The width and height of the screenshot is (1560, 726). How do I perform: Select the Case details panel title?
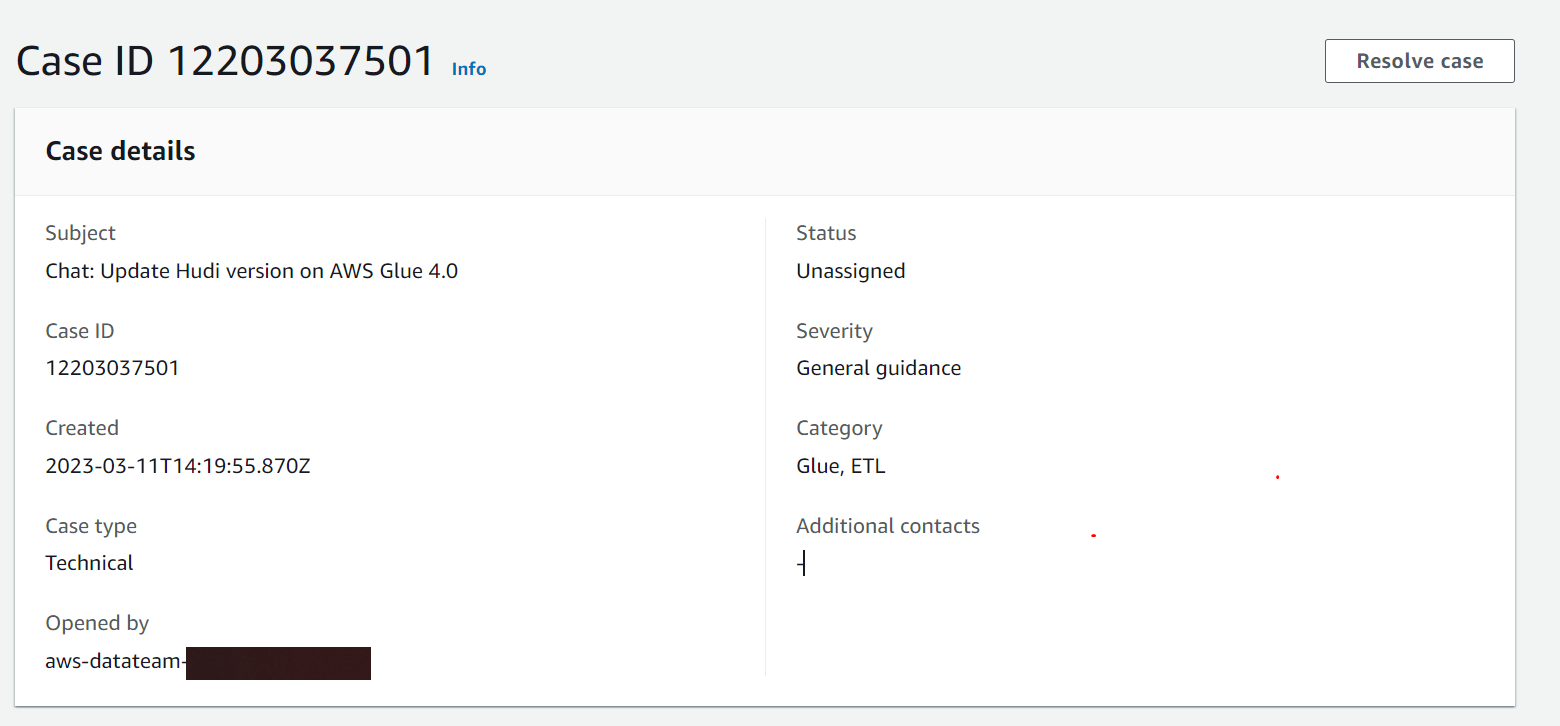coord(121,151)
